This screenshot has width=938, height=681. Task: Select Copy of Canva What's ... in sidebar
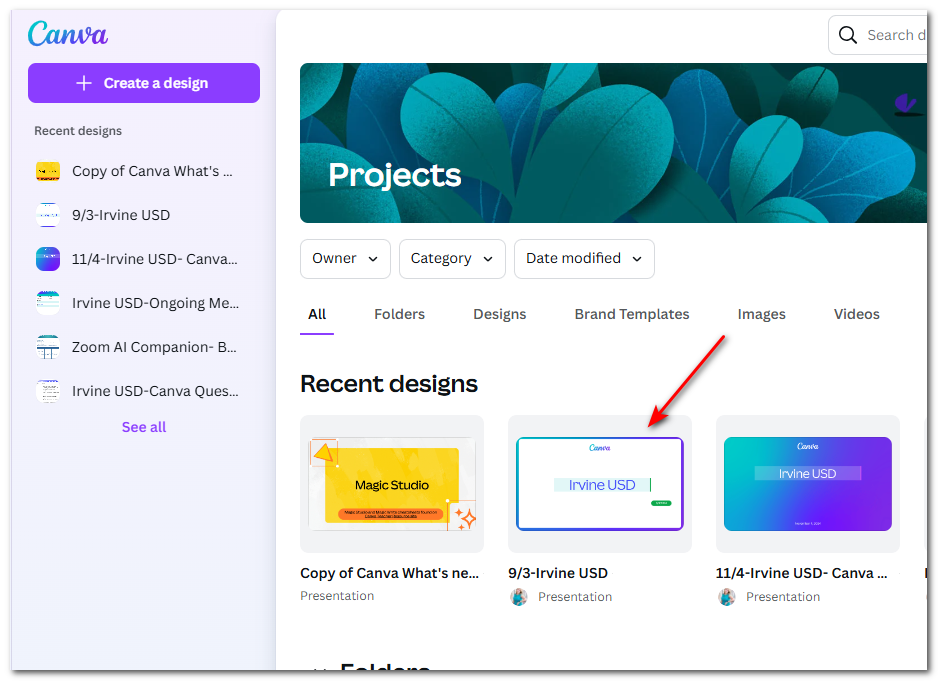(152, 171)
